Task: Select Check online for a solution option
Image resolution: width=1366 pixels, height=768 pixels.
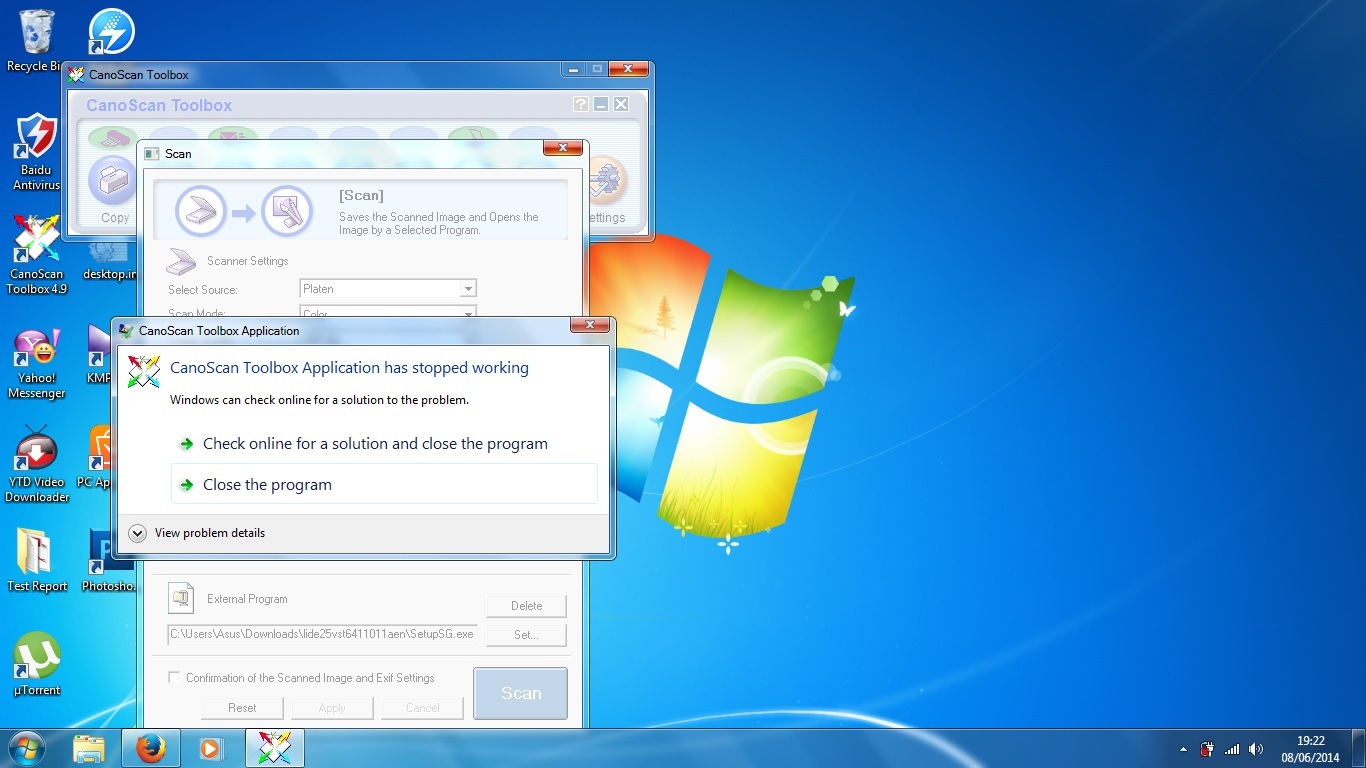Action: pos(375,444)
